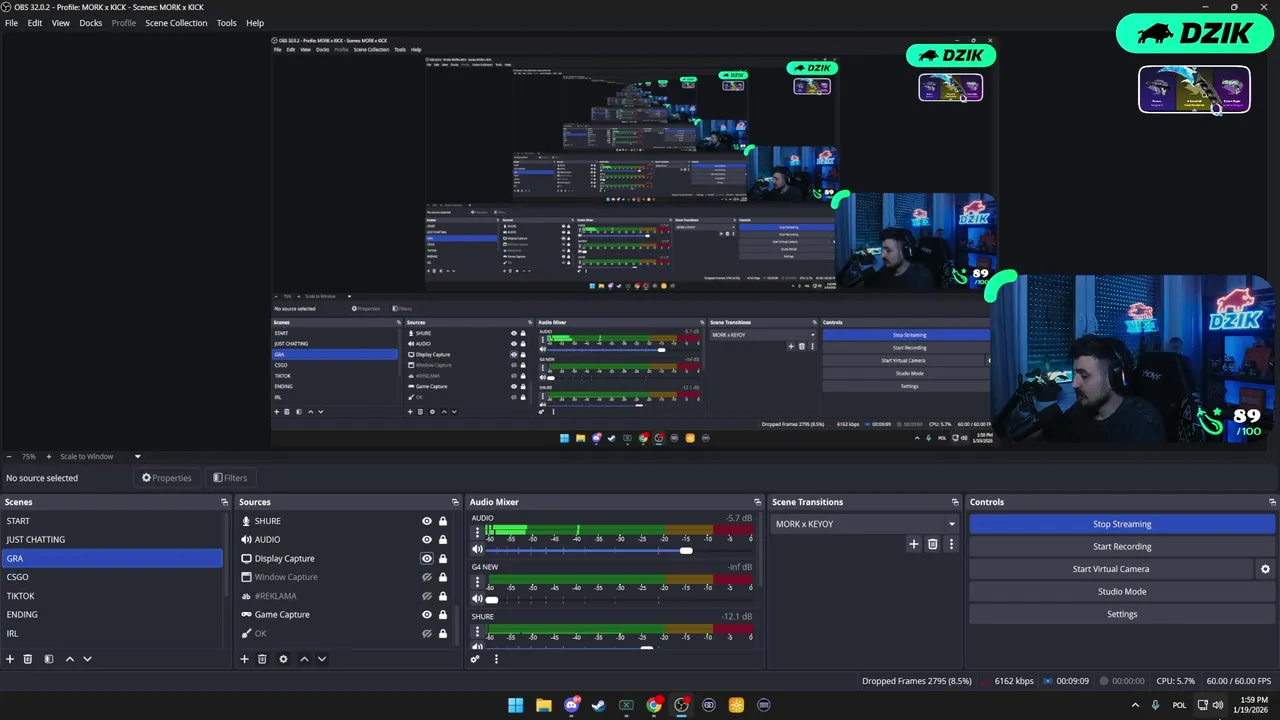The image size is (1280, 720).
Task: Add a scene transition plus icon
Action: click(x=913, y=544)
